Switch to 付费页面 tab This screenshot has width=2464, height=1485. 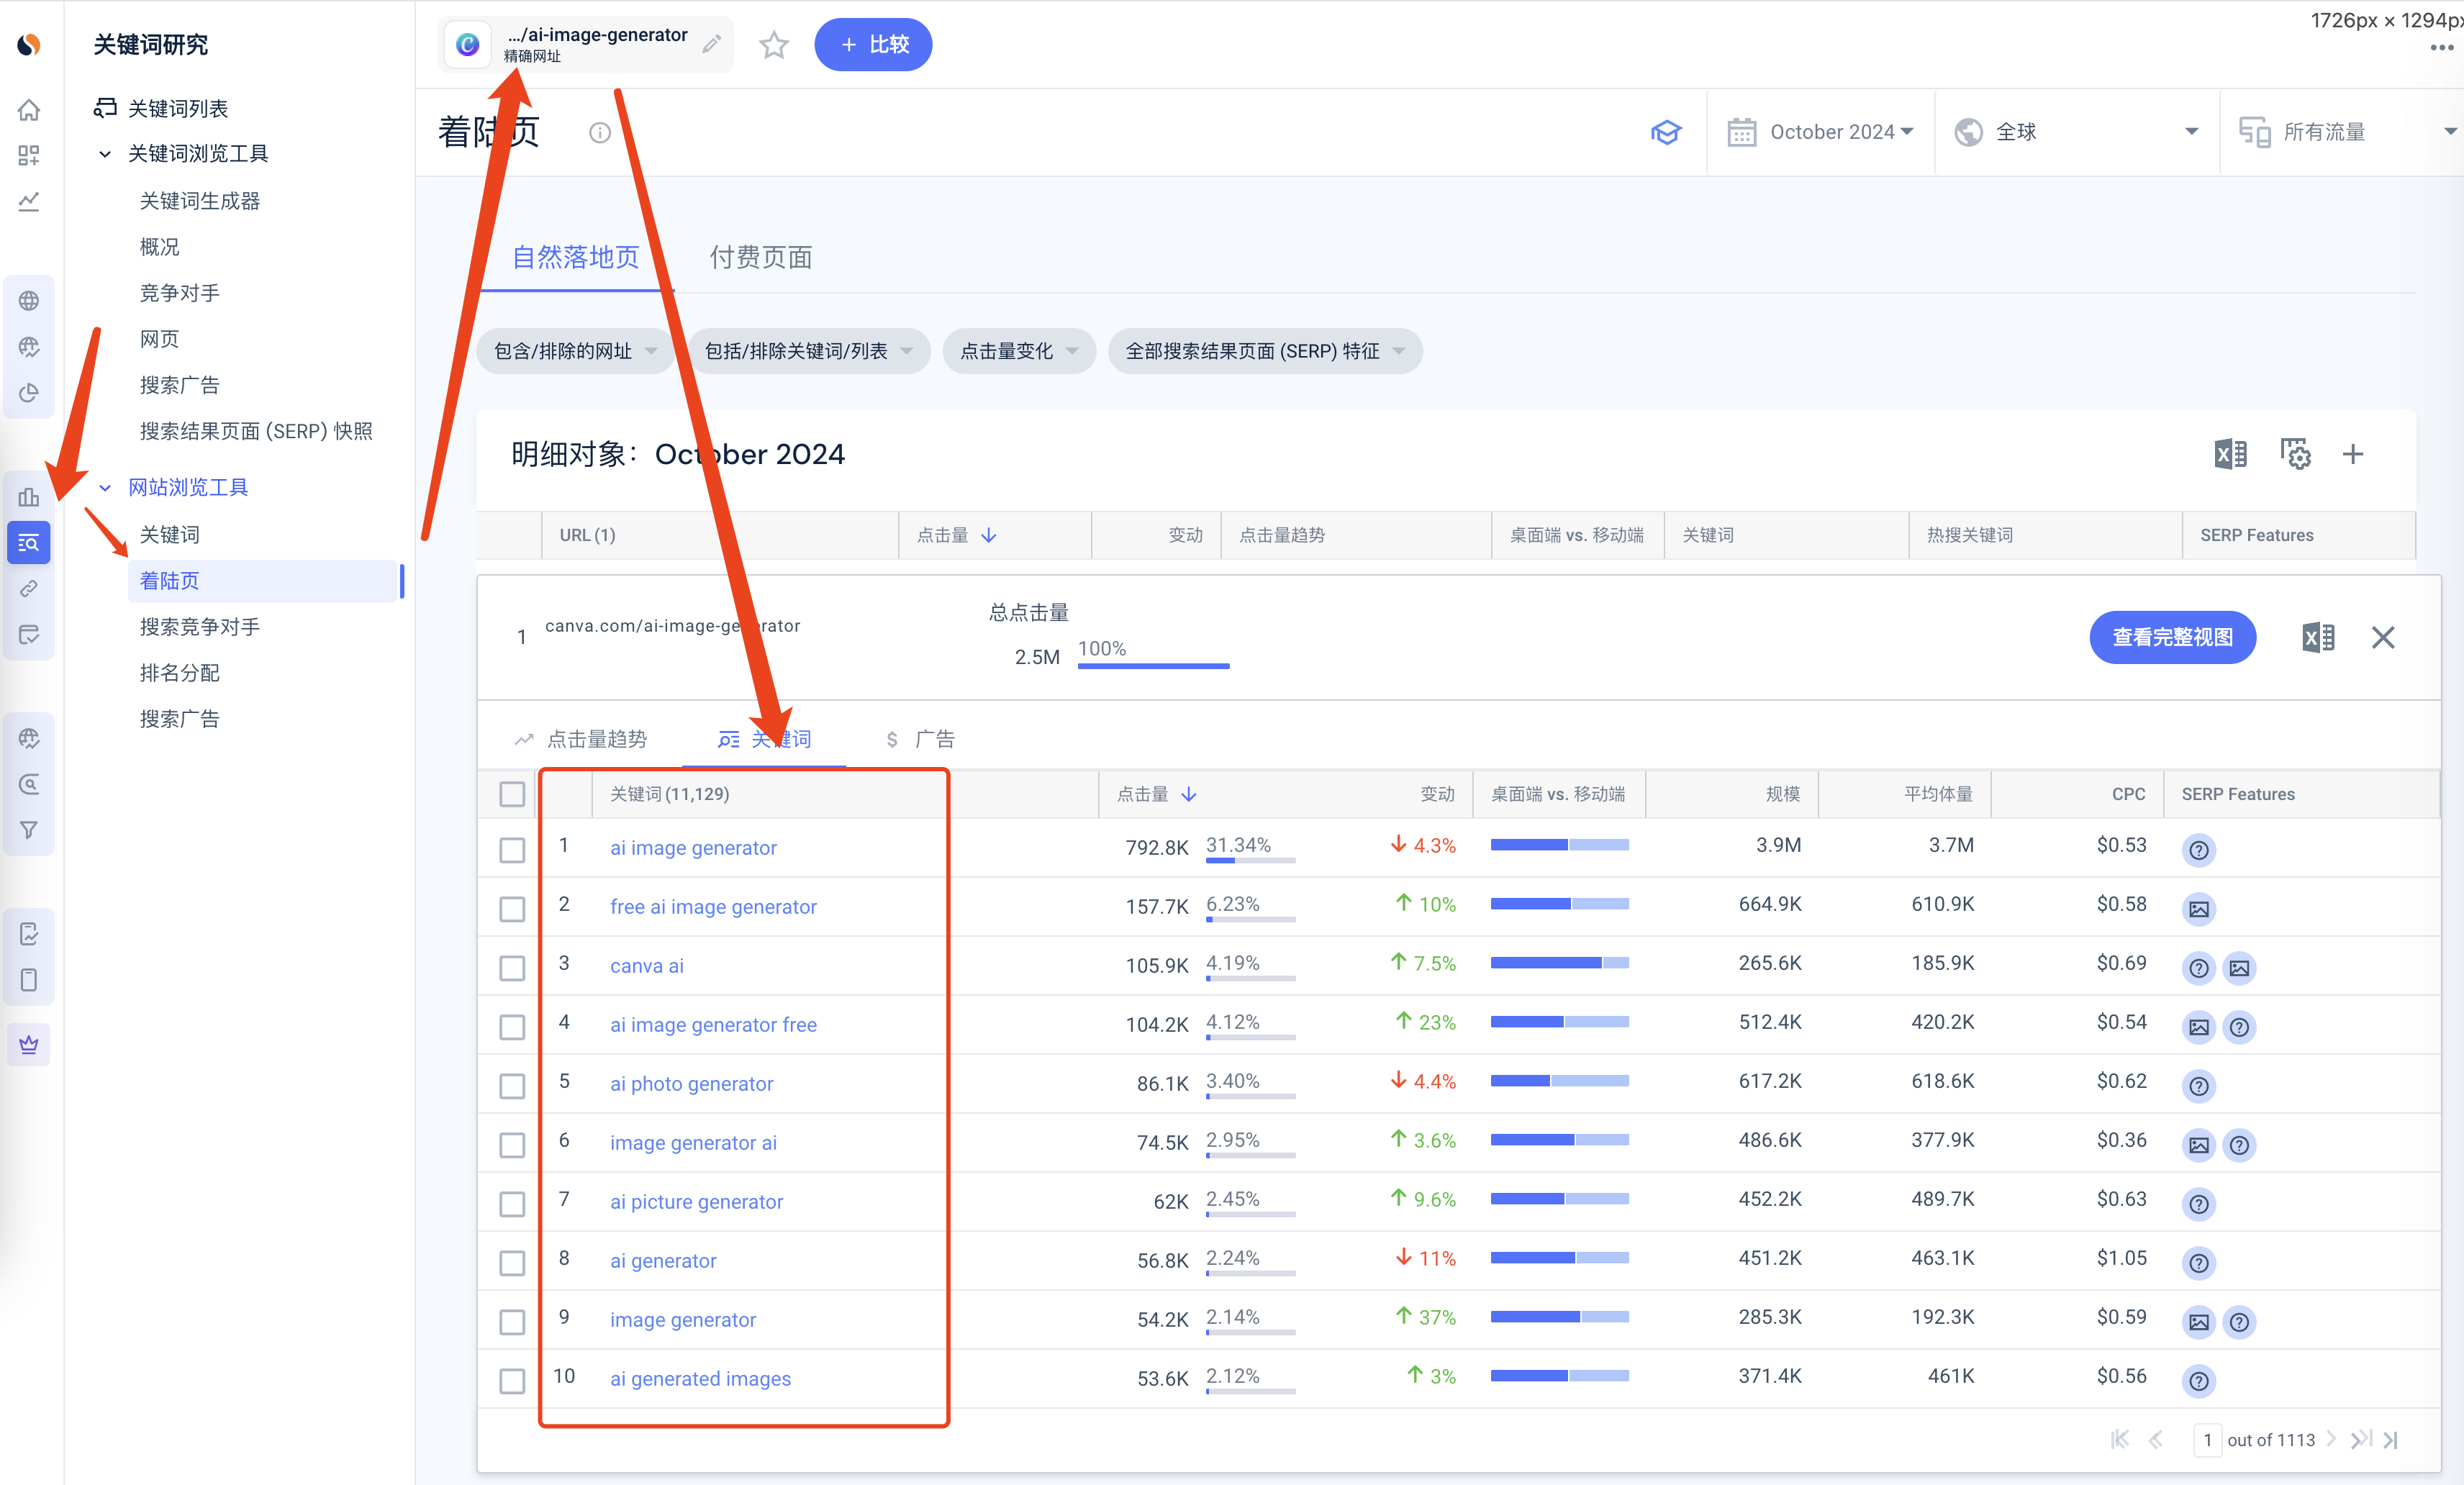760,258
